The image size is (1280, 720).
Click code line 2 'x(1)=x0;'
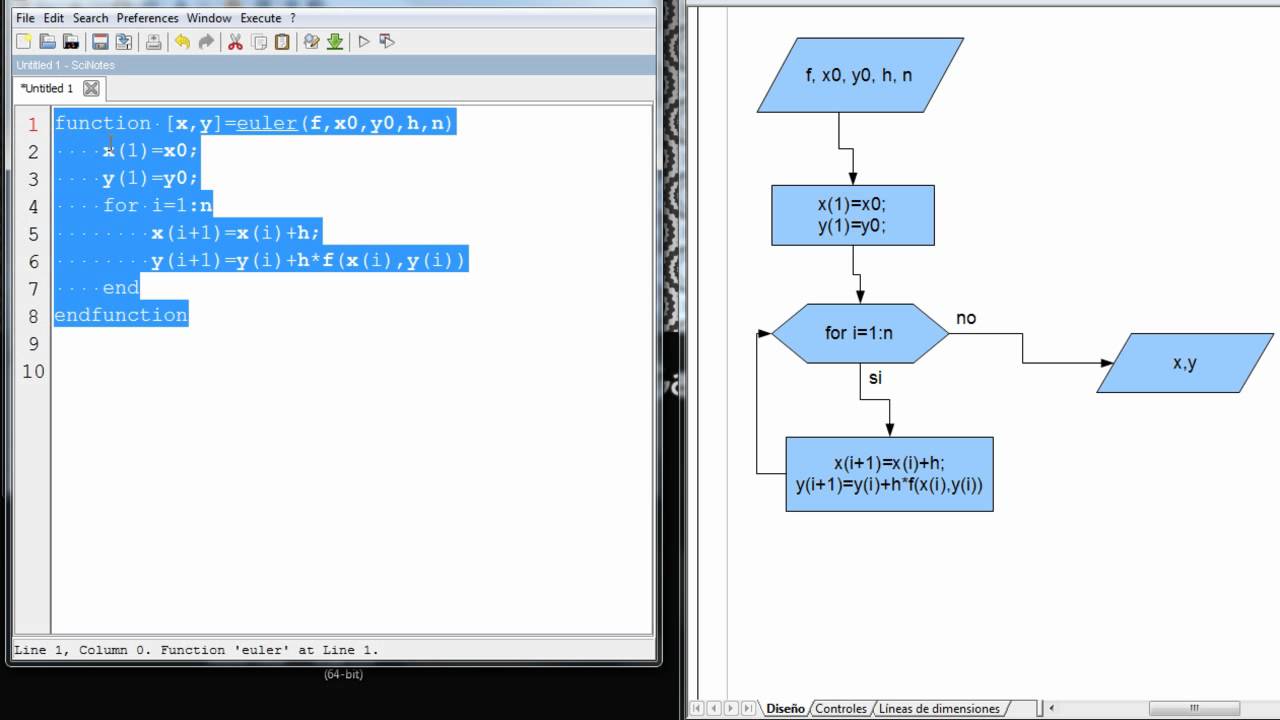(x=151, y=151)
